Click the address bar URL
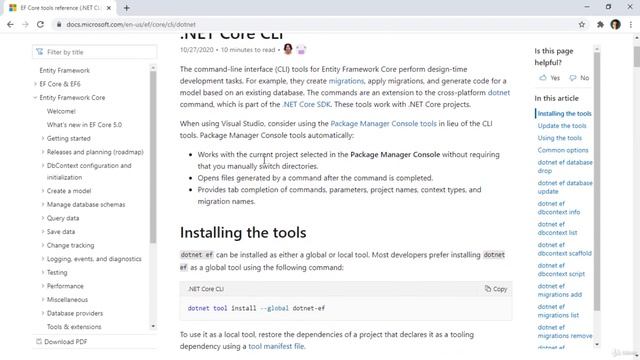 pos(131,24)
